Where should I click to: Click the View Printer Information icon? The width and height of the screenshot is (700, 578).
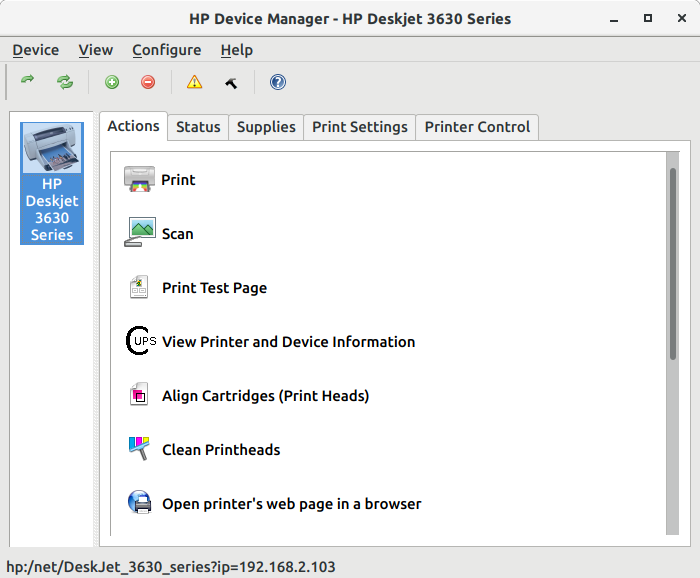(x=141, y=341)
